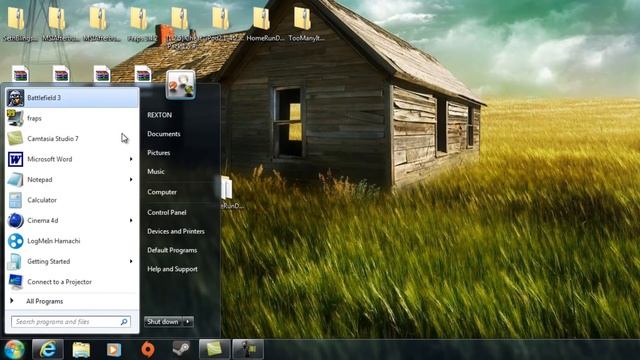Expand Cinema 4d jump list arrow
The image size is (640, 360).
(x=131, y=220)
